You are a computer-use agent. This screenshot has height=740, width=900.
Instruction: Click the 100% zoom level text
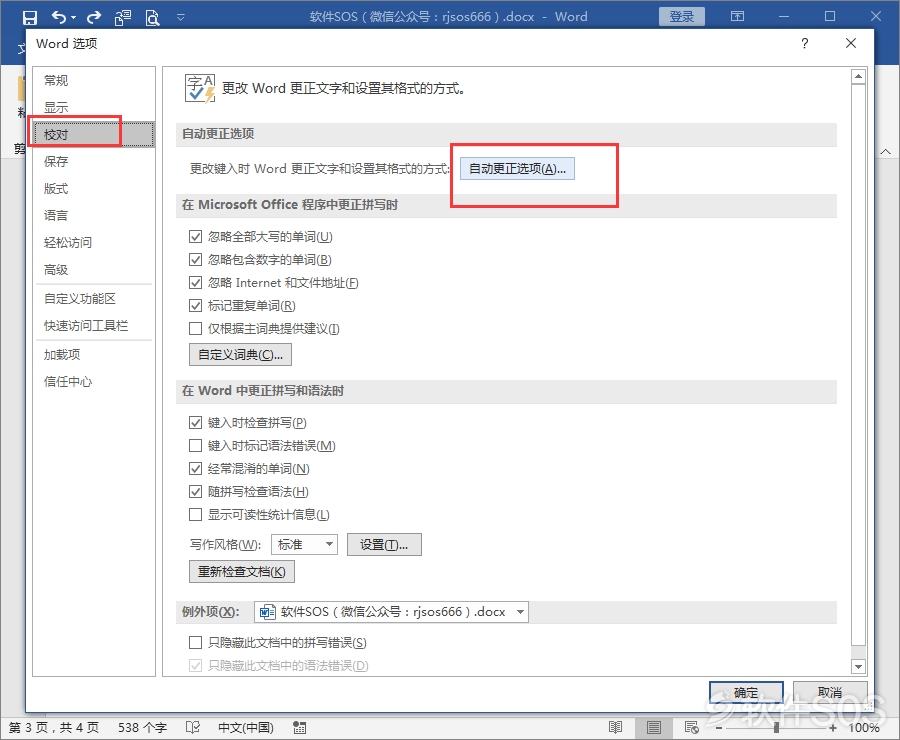point(864,727)
